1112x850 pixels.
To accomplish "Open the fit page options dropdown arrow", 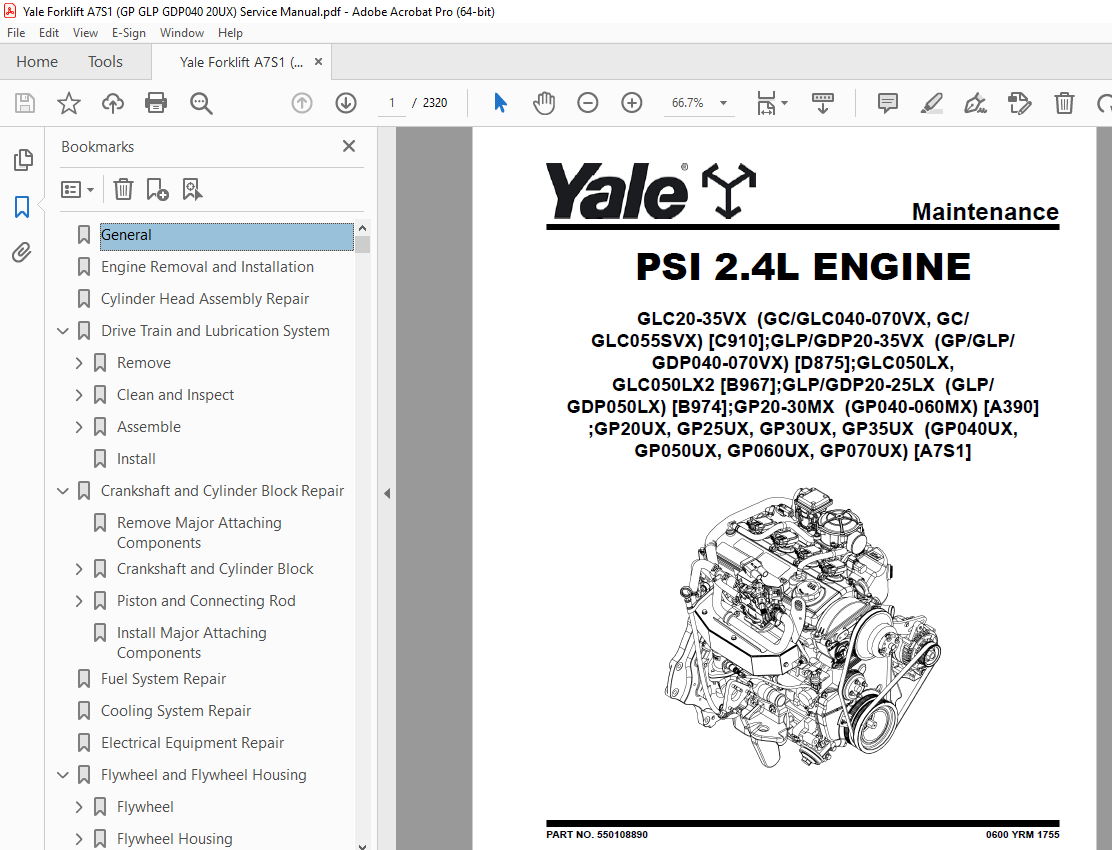I will tap(784, 104).
